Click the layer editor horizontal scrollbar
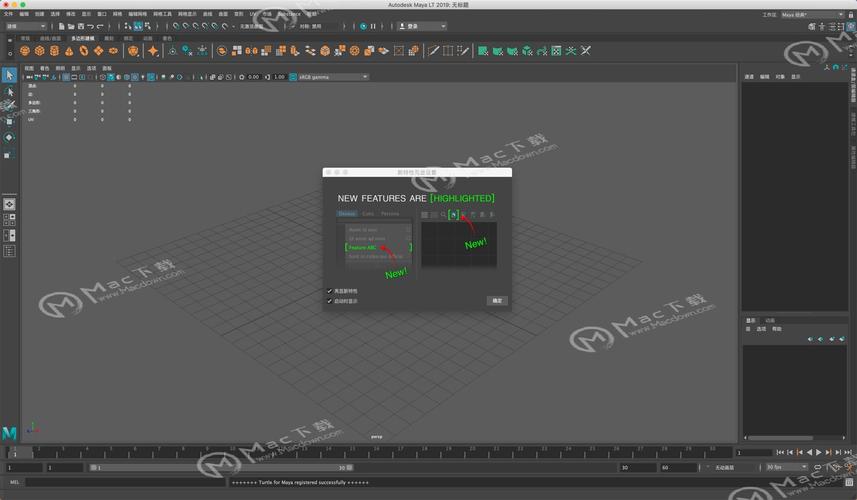 pyautogui.click(x=780, y=438)
